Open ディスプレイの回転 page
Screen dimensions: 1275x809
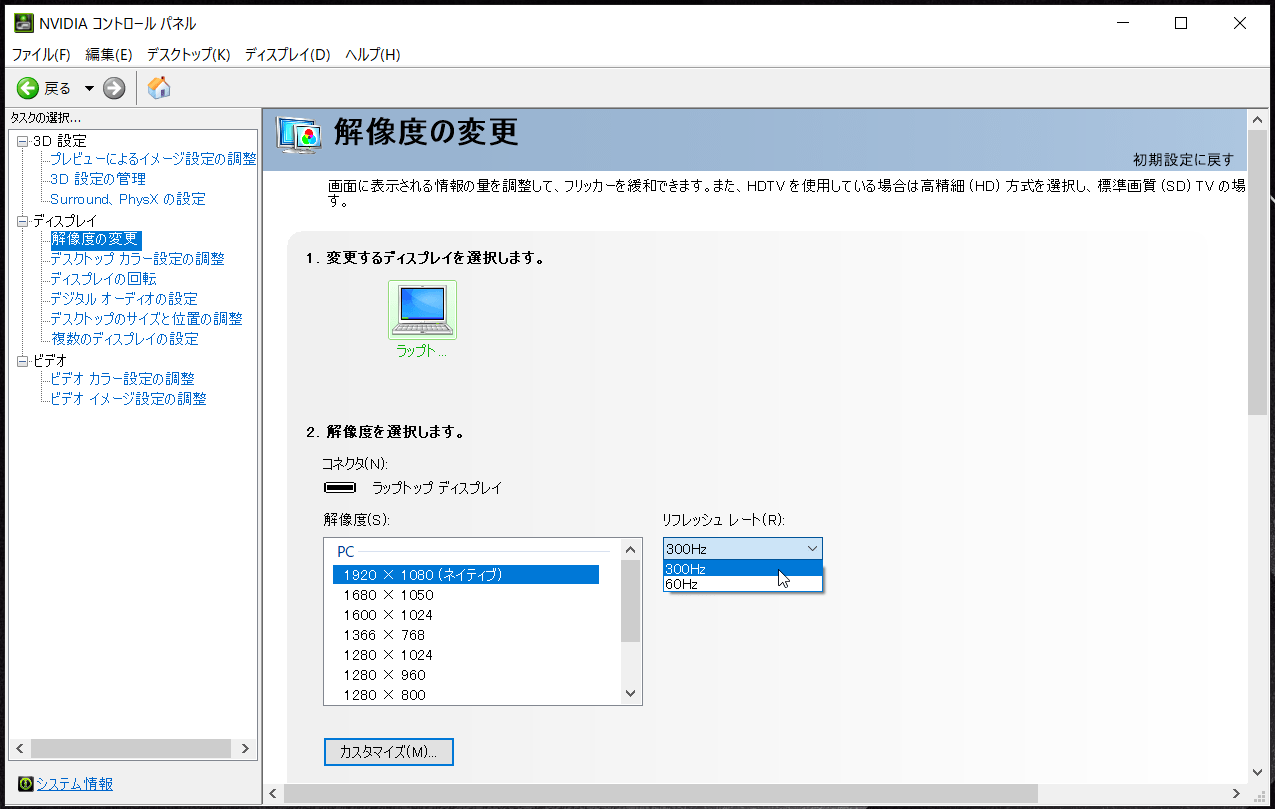coord(103,279)
